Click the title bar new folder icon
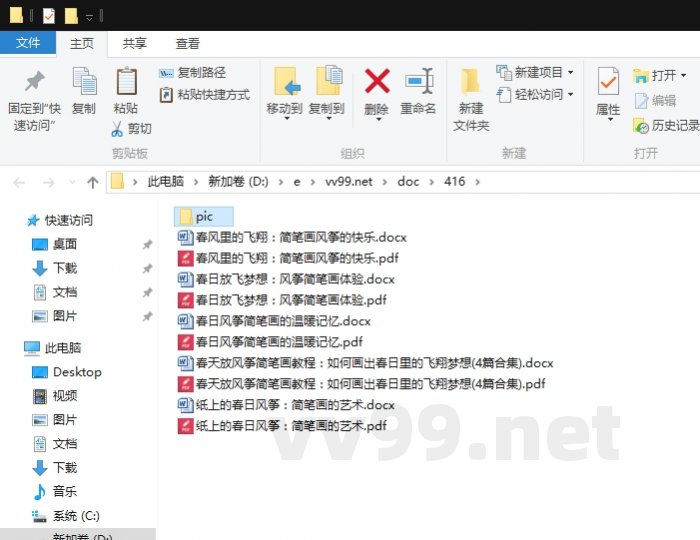Screen dimensions: 700x540 click(71, 17)
